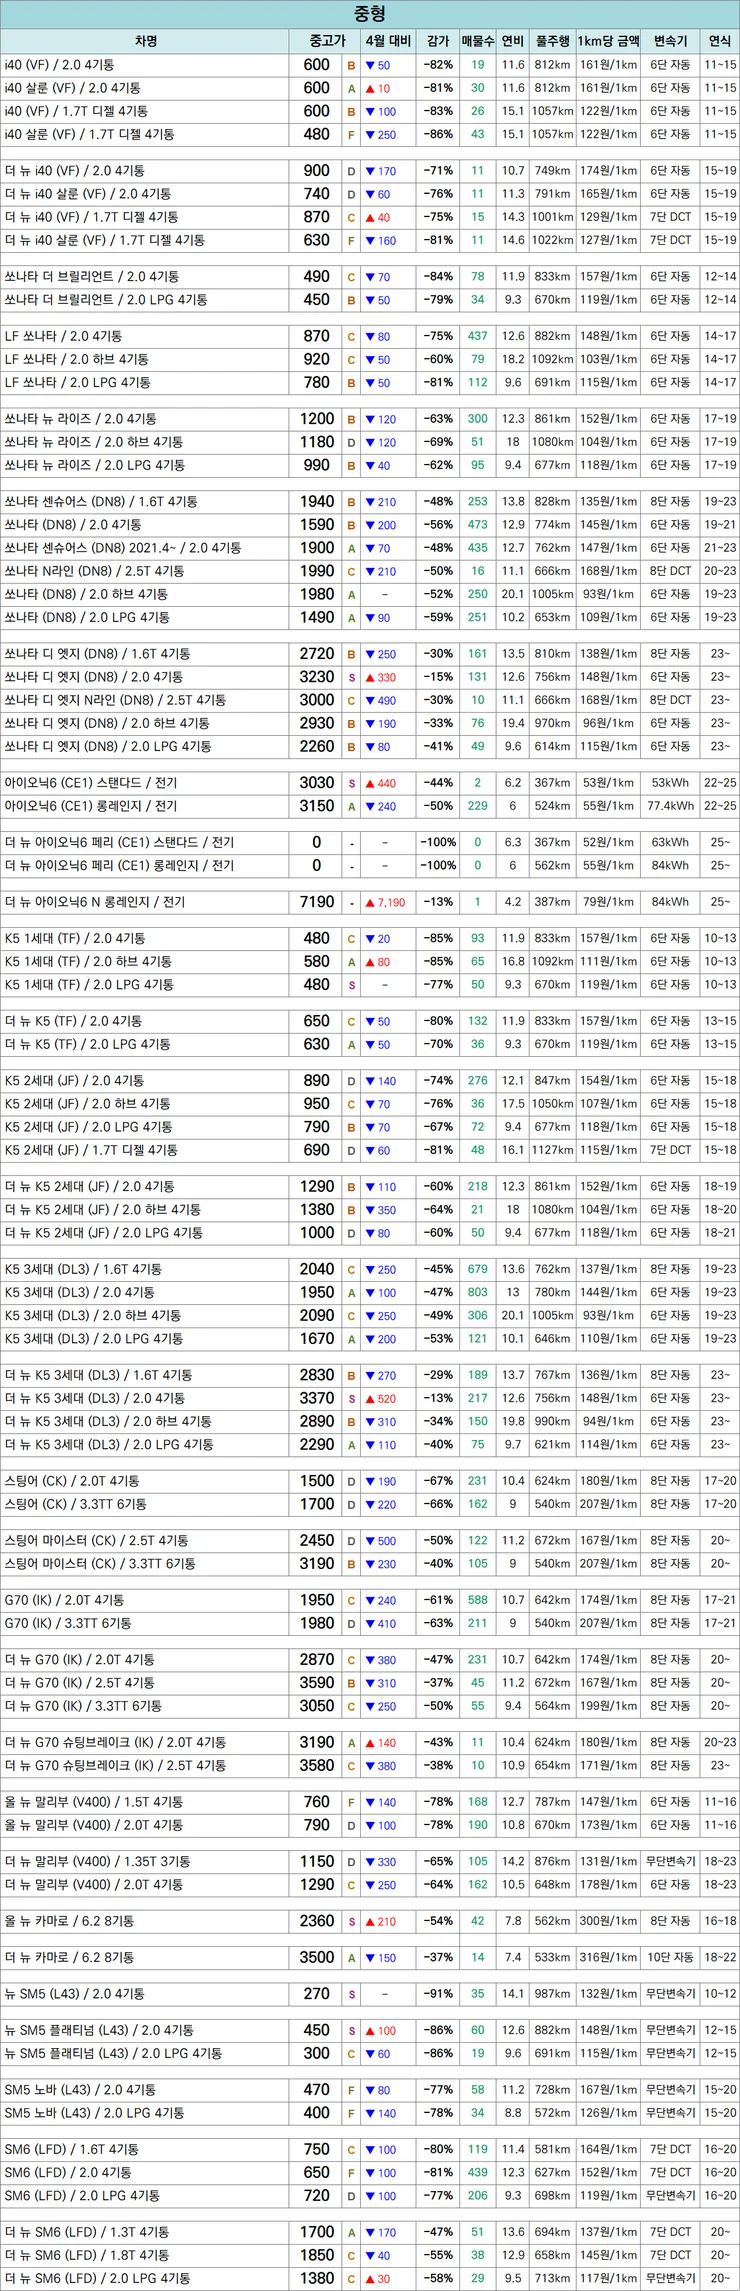Image resolution: width=740 pixels, height=2291 pixels.
Task: Click '더 뉴 SM6 (LFD) / 1.3T 4기통' name
Action: 86,2232
